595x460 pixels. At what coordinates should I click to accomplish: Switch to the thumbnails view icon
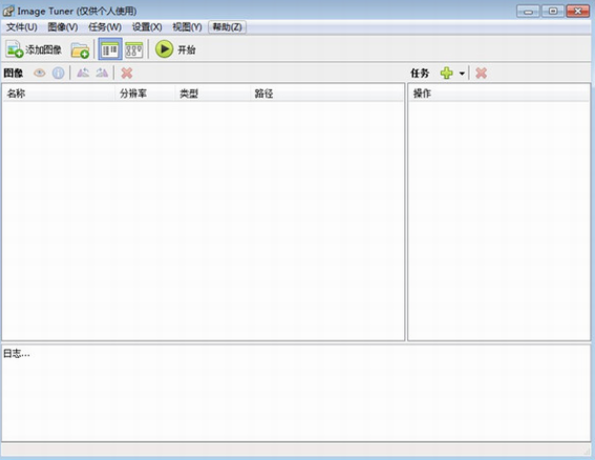click(x=134, y=50)
